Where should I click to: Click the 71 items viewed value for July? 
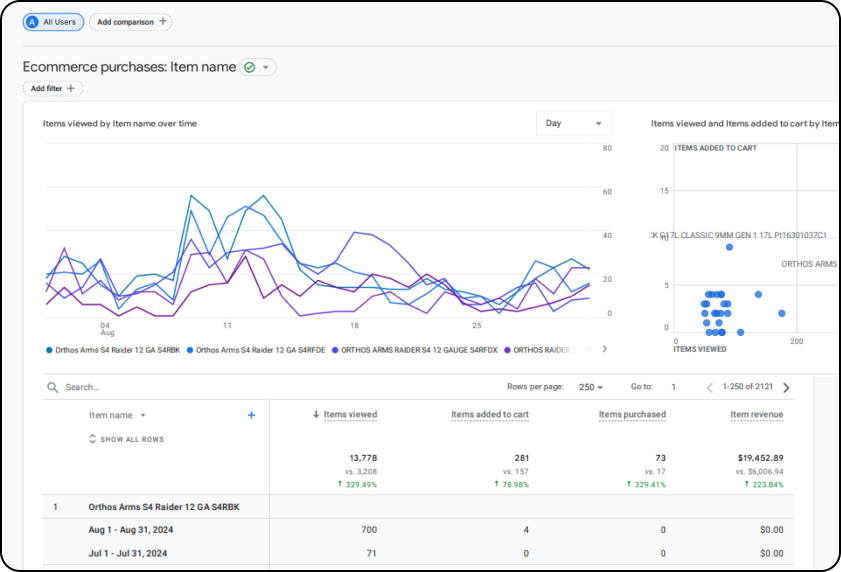pos(371,553)
